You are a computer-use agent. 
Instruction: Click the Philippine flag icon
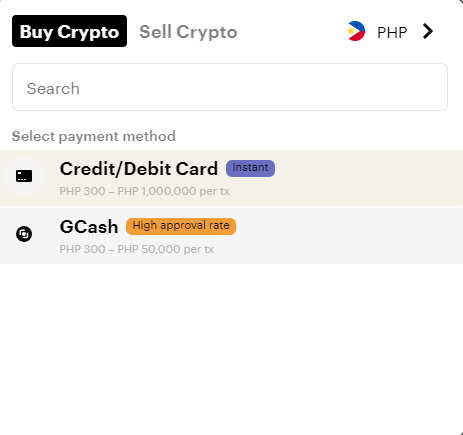pos(356,31)
